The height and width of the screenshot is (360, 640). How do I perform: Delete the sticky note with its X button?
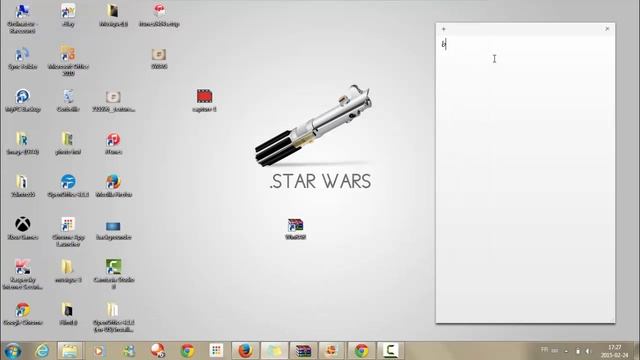(x=607, y=29)
